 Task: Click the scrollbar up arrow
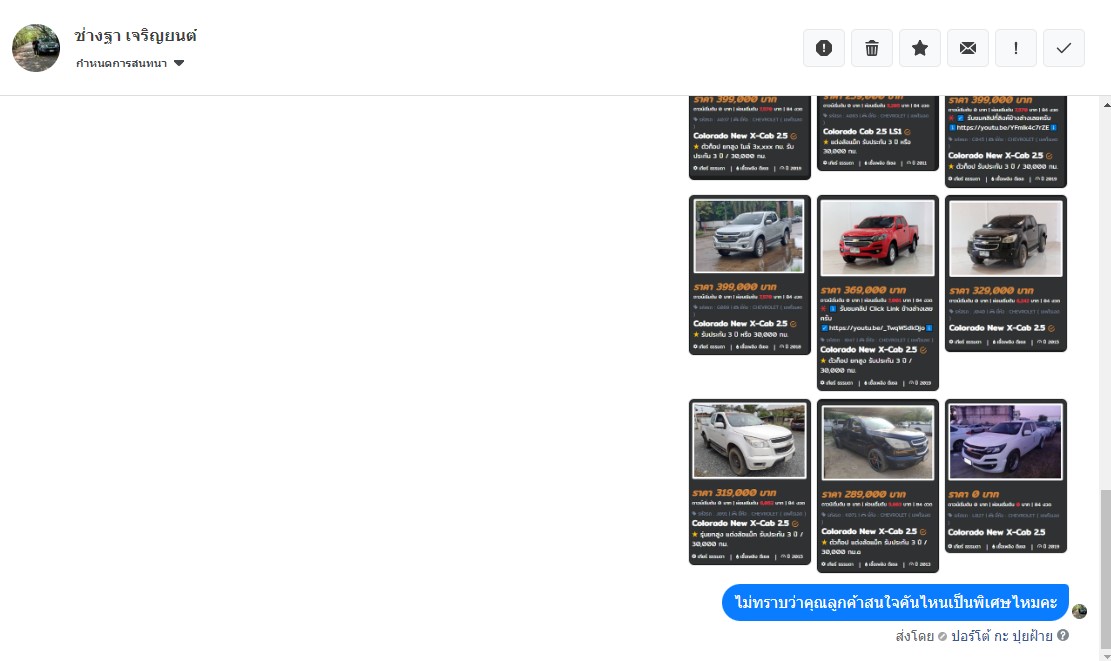point(1104,104)
